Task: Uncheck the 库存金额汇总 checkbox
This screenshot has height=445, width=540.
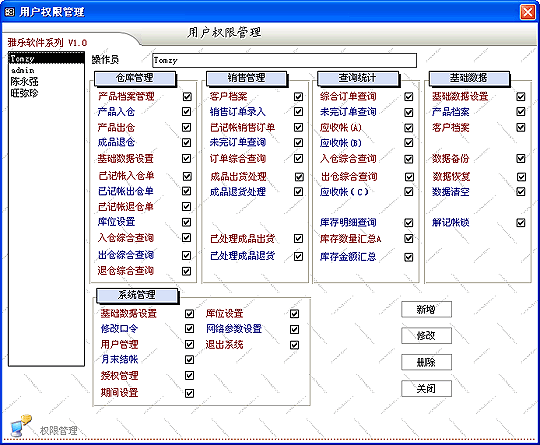Action: pyautogui.click(x=408, y=257)
